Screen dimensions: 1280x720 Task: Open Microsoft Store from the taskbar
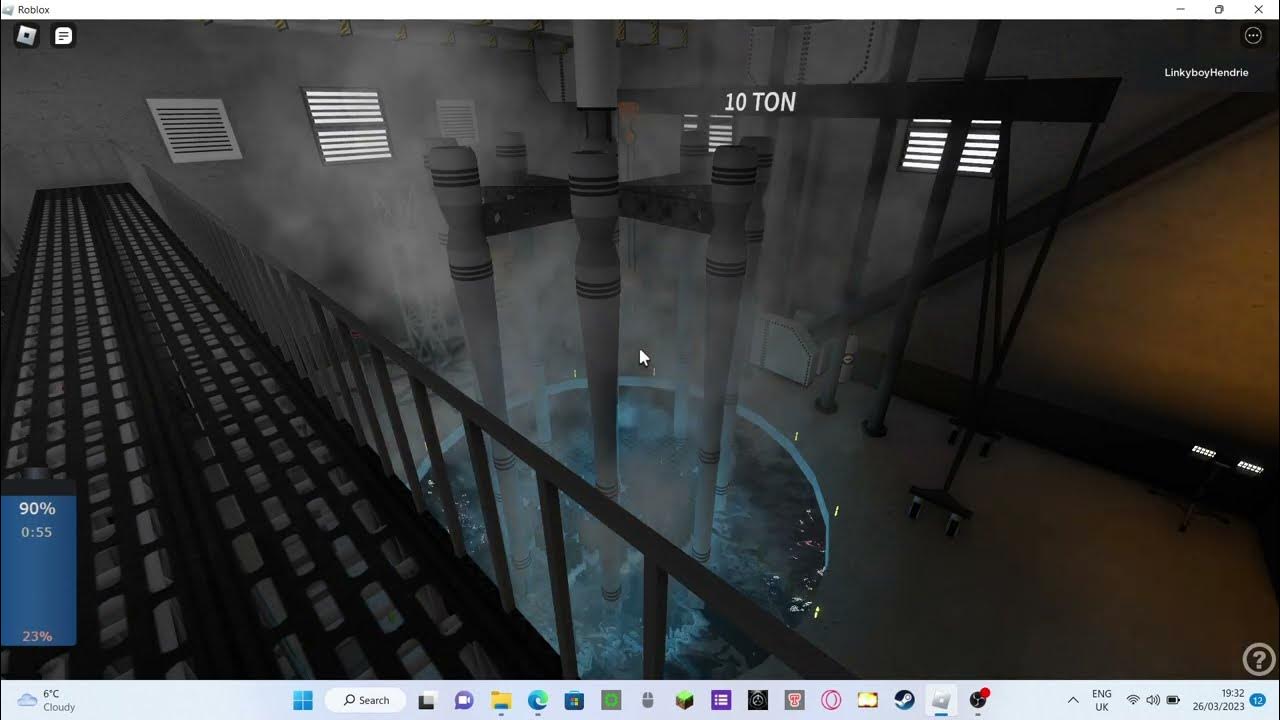(574, 700)
